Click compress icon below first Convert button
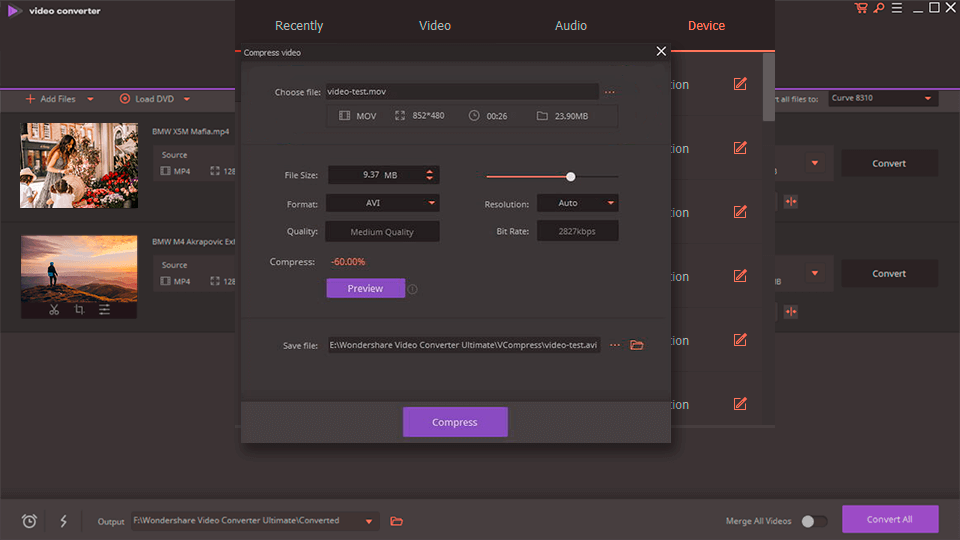 tap(791, 201)
